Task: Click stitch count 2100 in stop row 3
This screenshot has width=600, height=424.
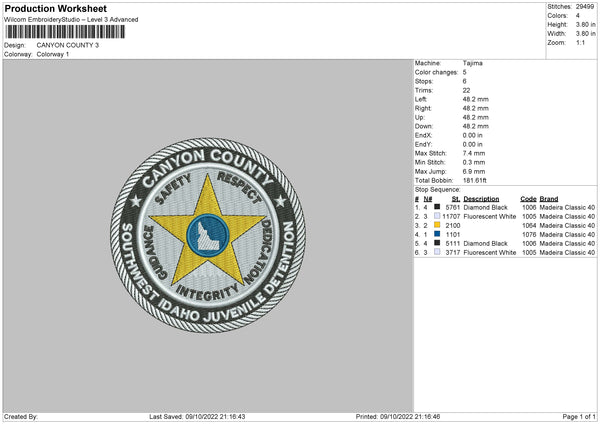Action: pos(453,225)
